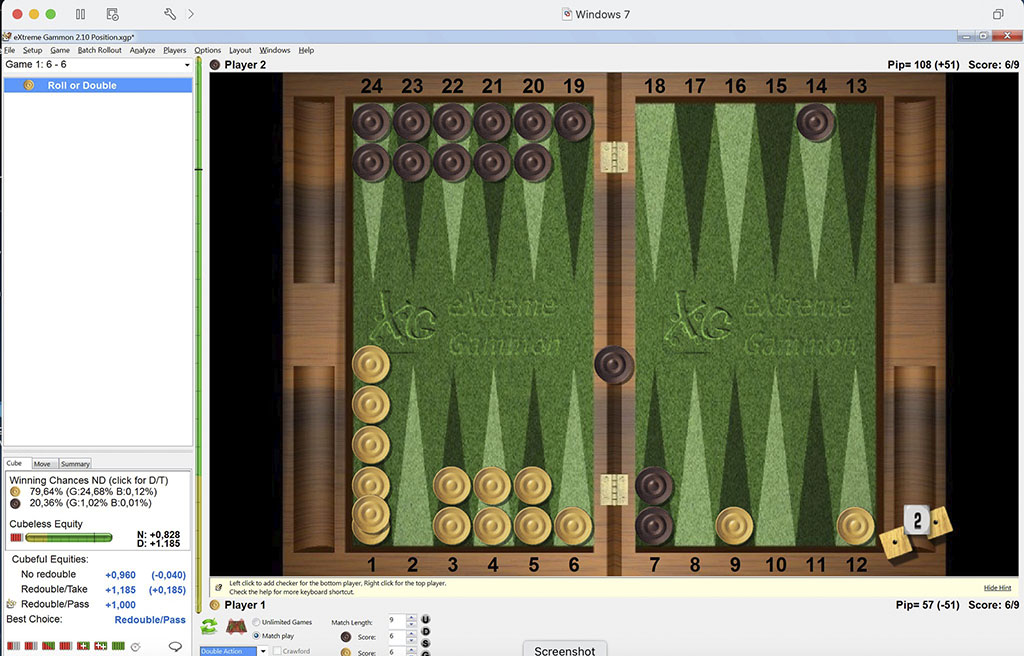Click the Screenshot button

564,649
